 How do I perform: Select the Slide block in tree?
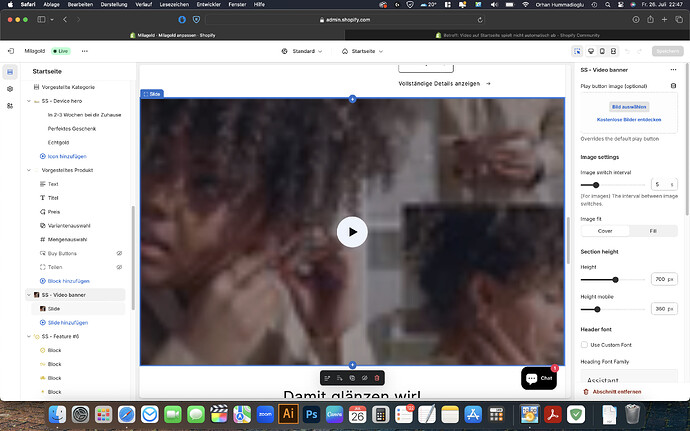[x=78, y=309]
